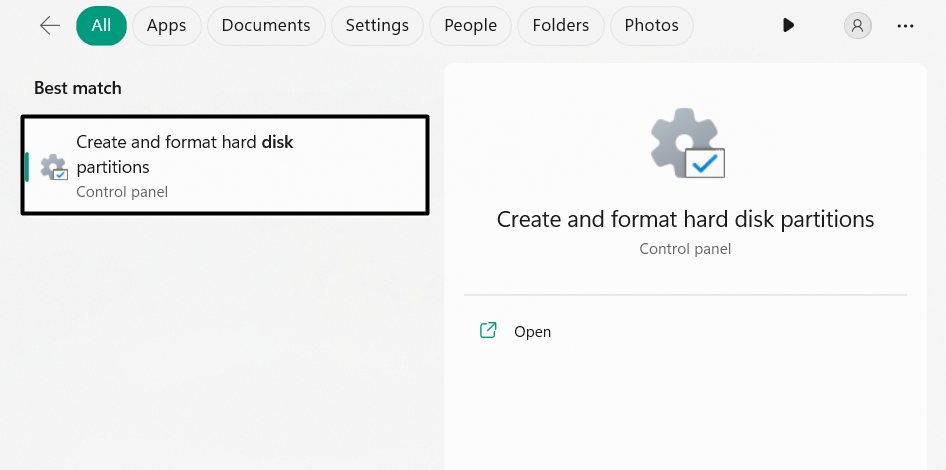The width and height of the screenshot is (946, 470).
Task: Click the small gear icon in Best match result
Action: point(54,168)
